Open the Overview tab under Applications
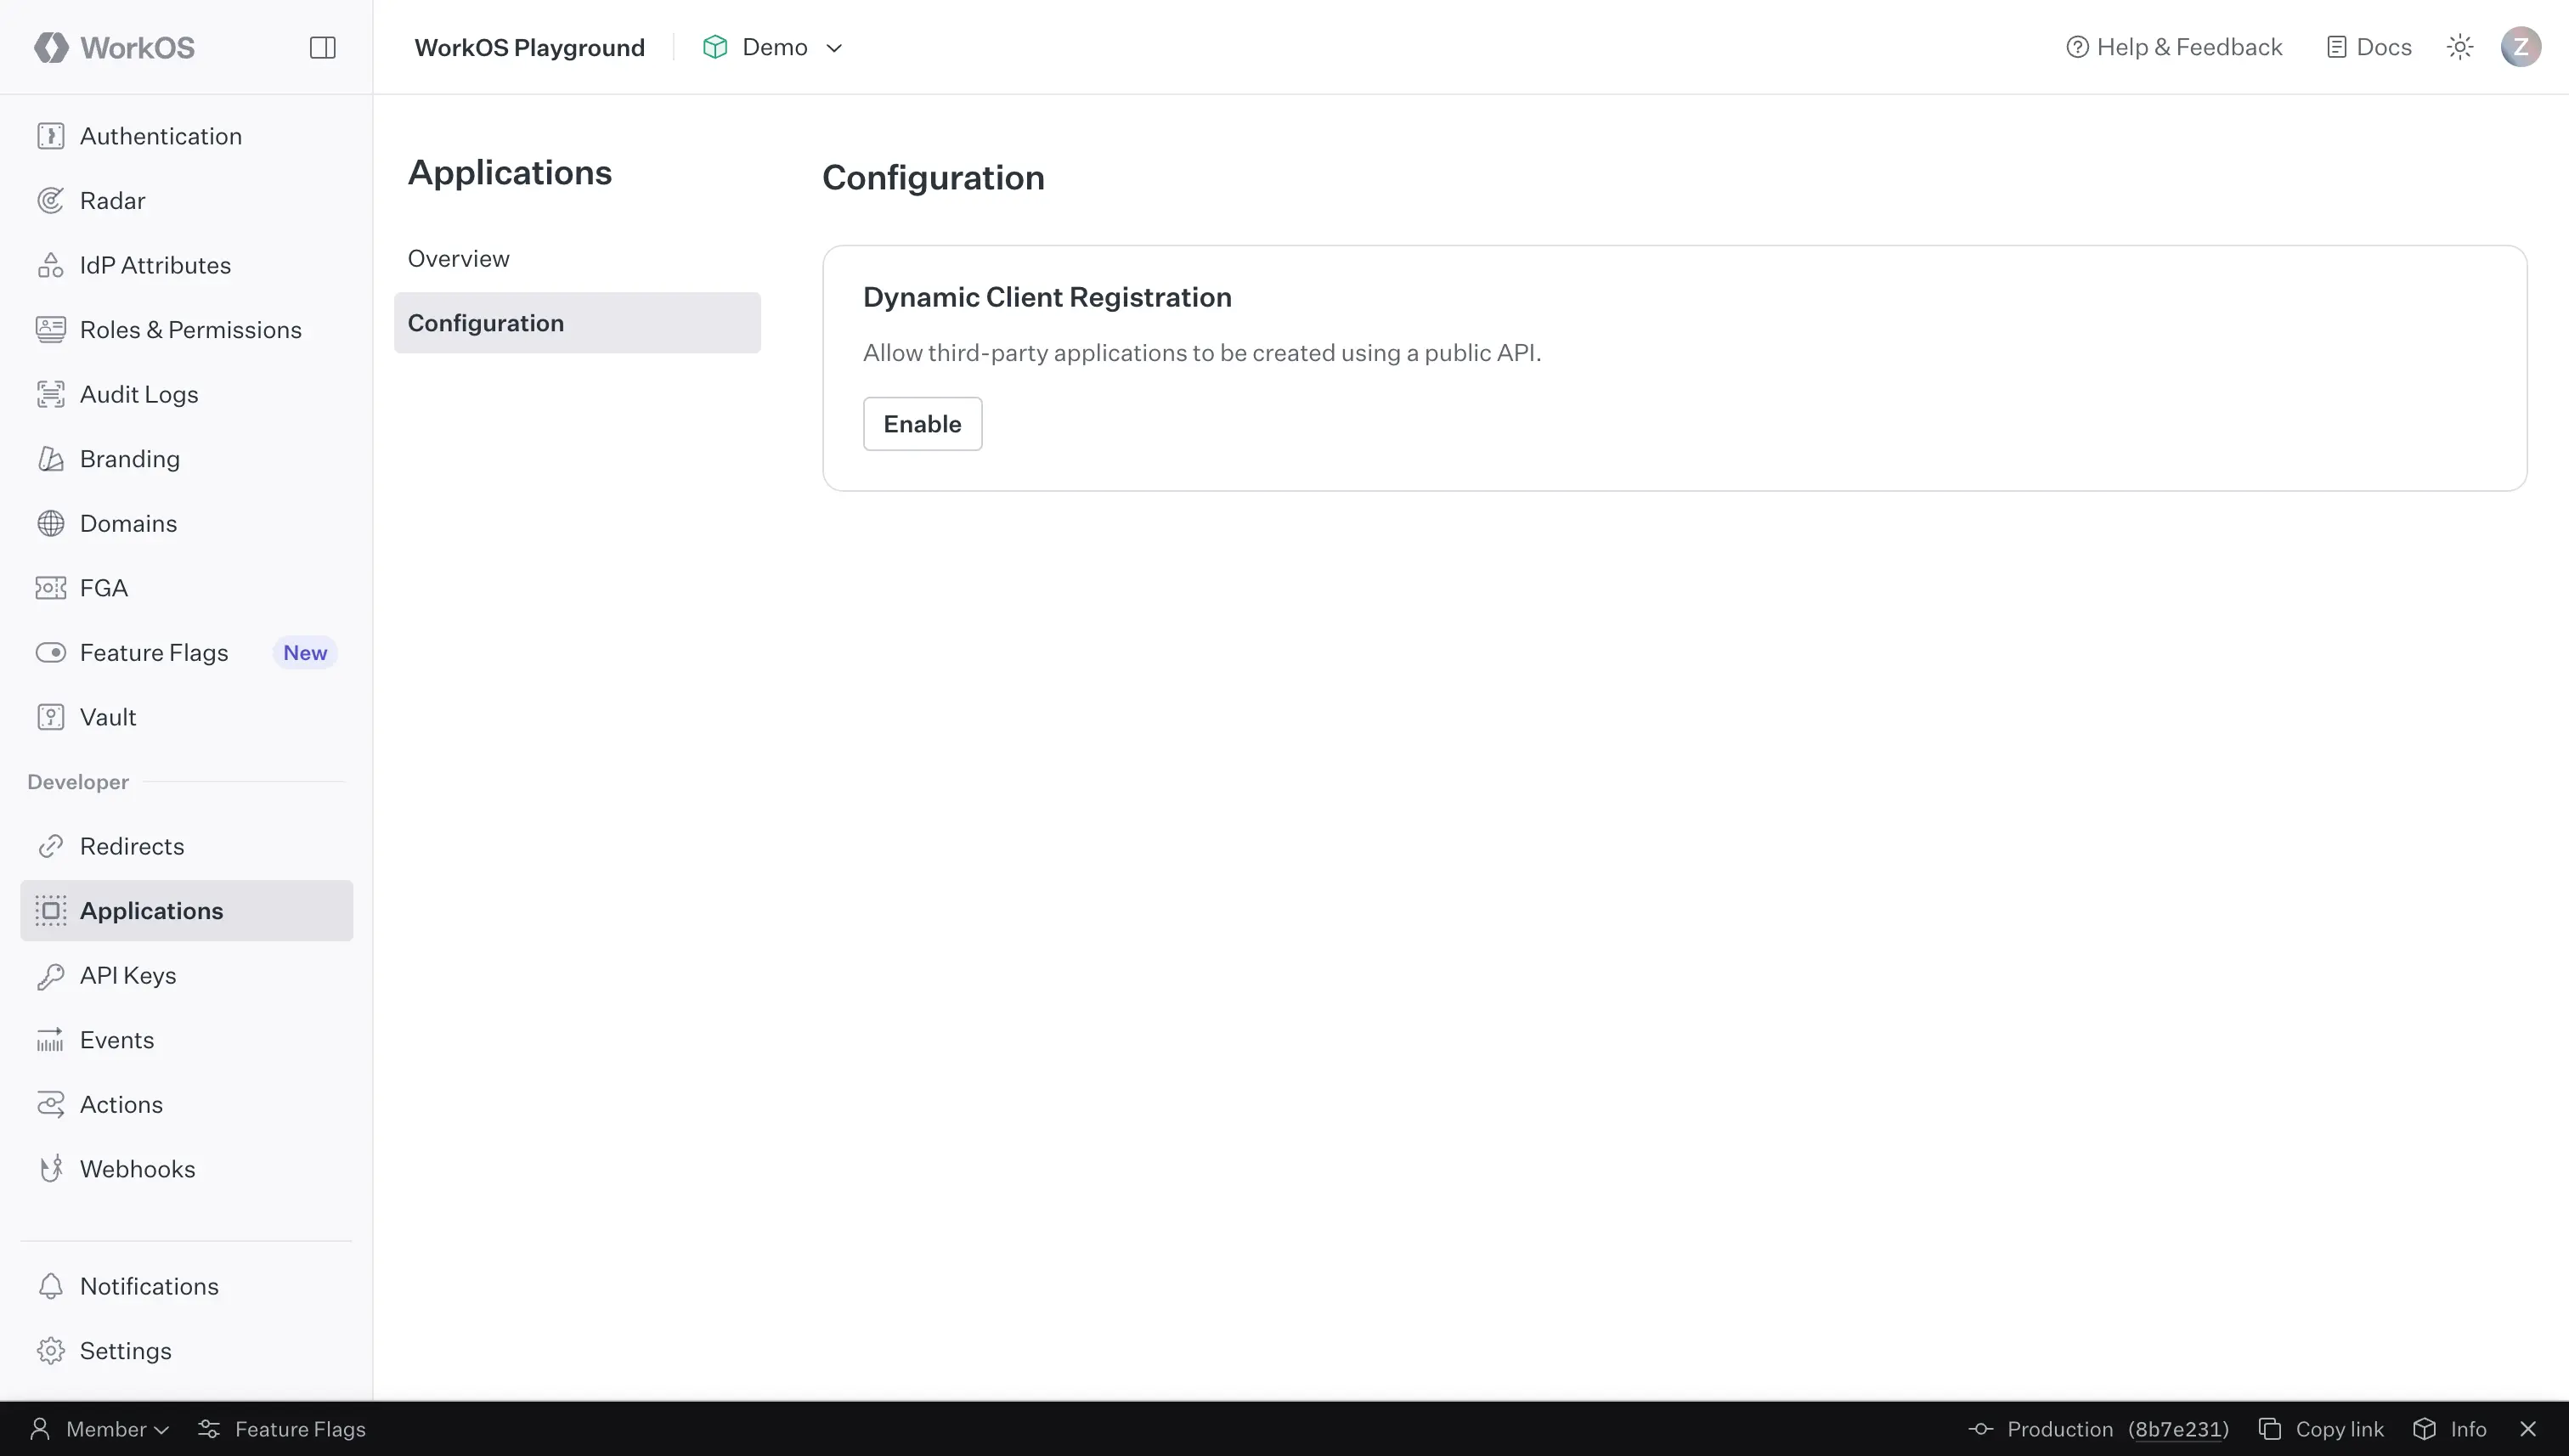 coord(458,259)
